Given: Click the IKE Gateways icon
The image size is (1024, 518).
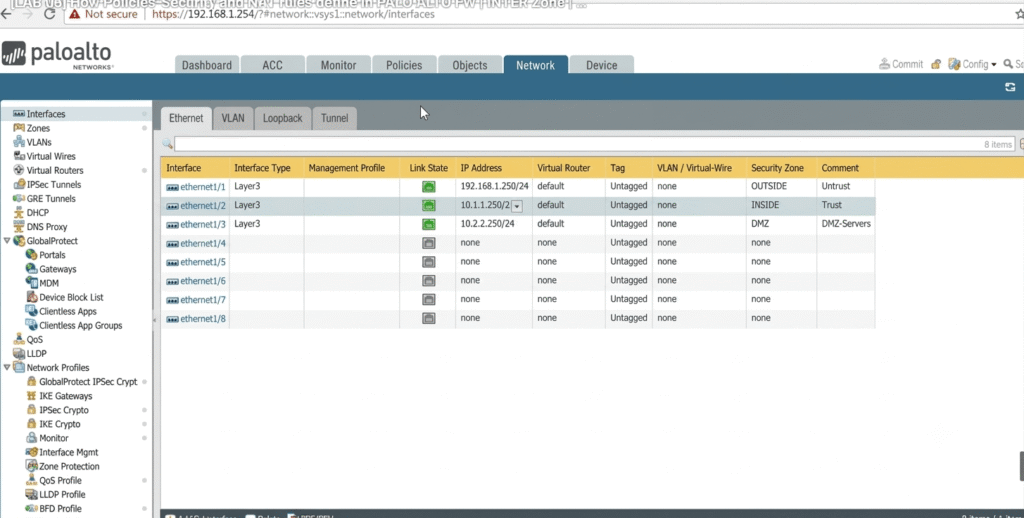Looking at the screenshot, I should pos(31,396).
